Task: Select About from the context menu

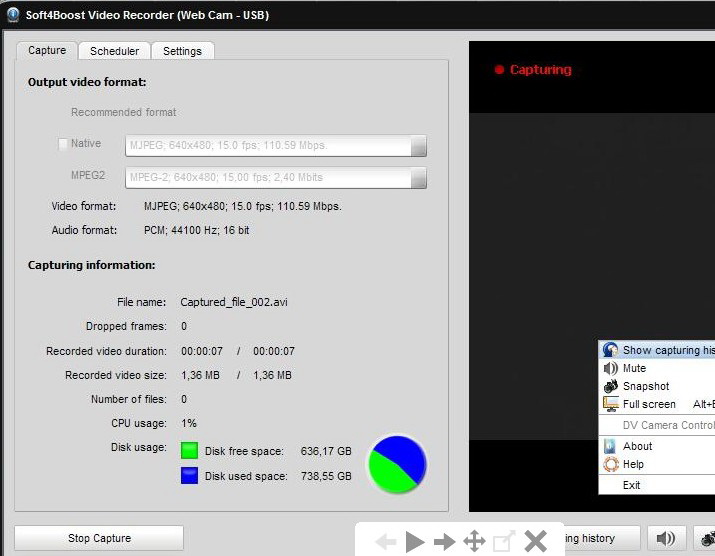Action: [x=657, y=446]
